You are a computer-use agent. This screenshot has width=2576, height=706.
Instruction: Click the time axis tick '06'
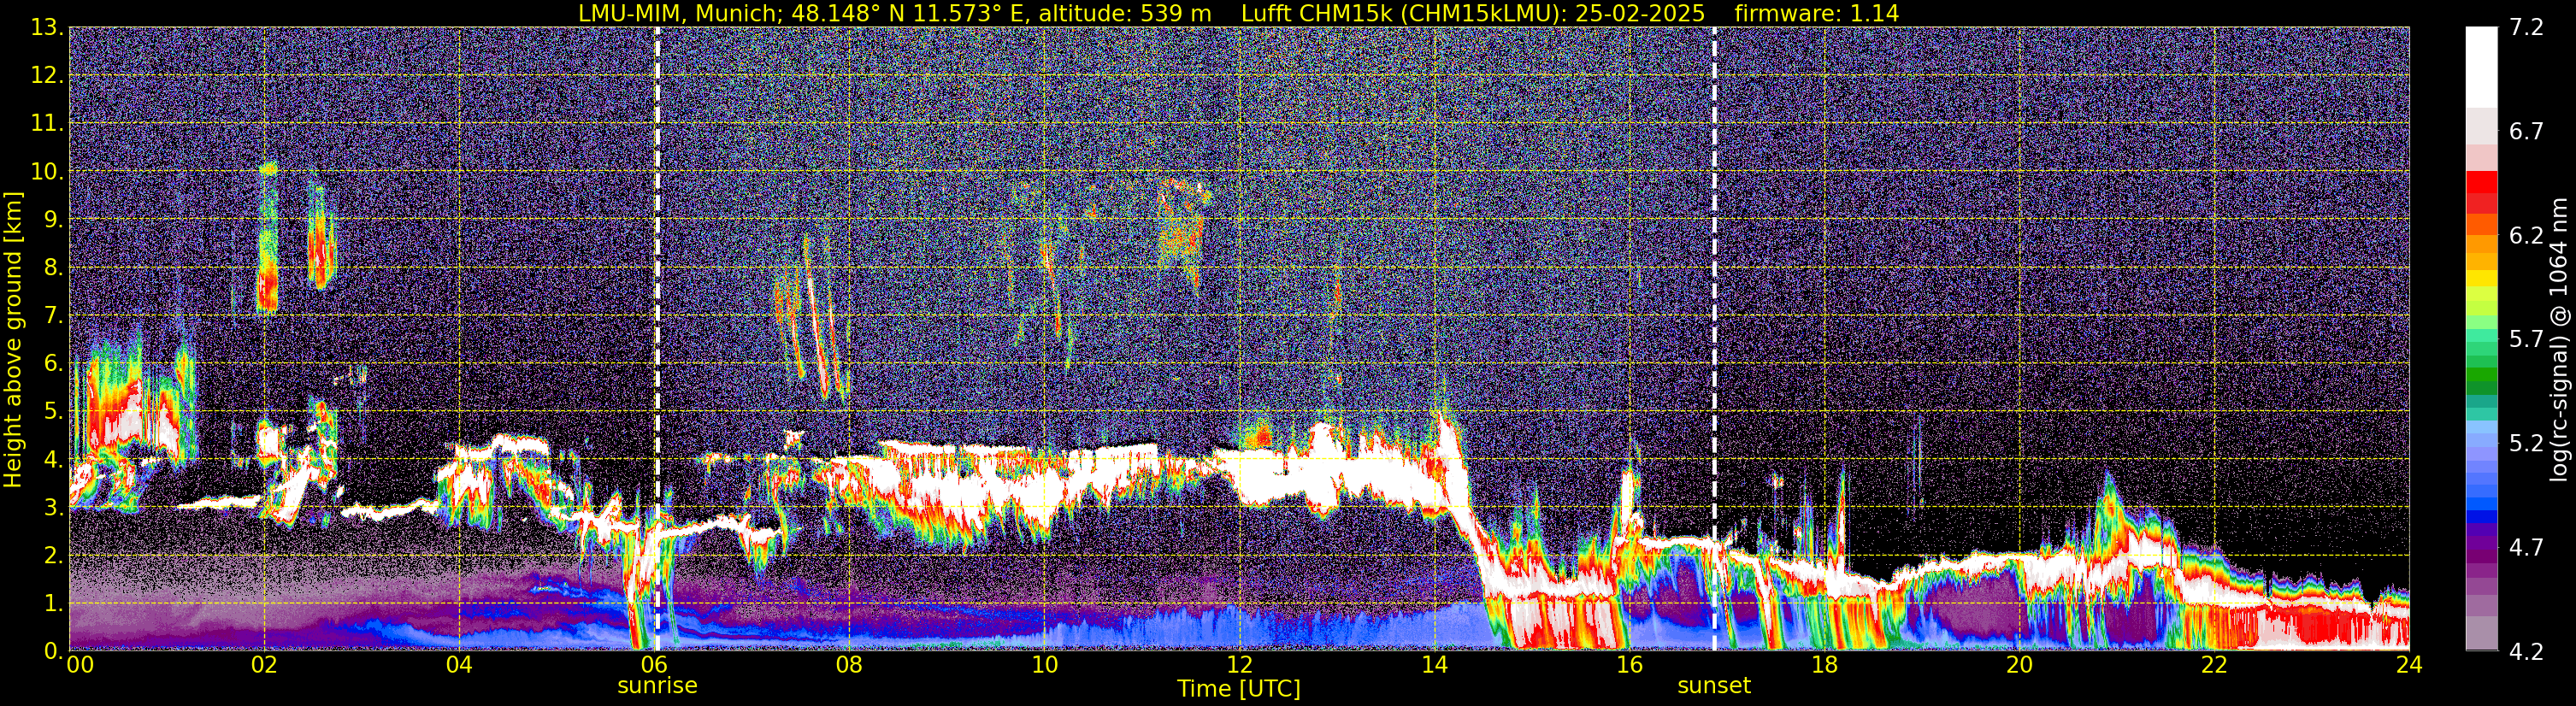coord(654,665)
